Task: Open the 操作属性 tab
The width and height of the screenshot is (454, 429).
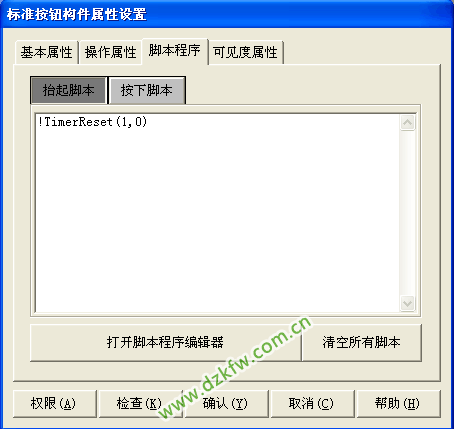Action: (x=111, y=52)
